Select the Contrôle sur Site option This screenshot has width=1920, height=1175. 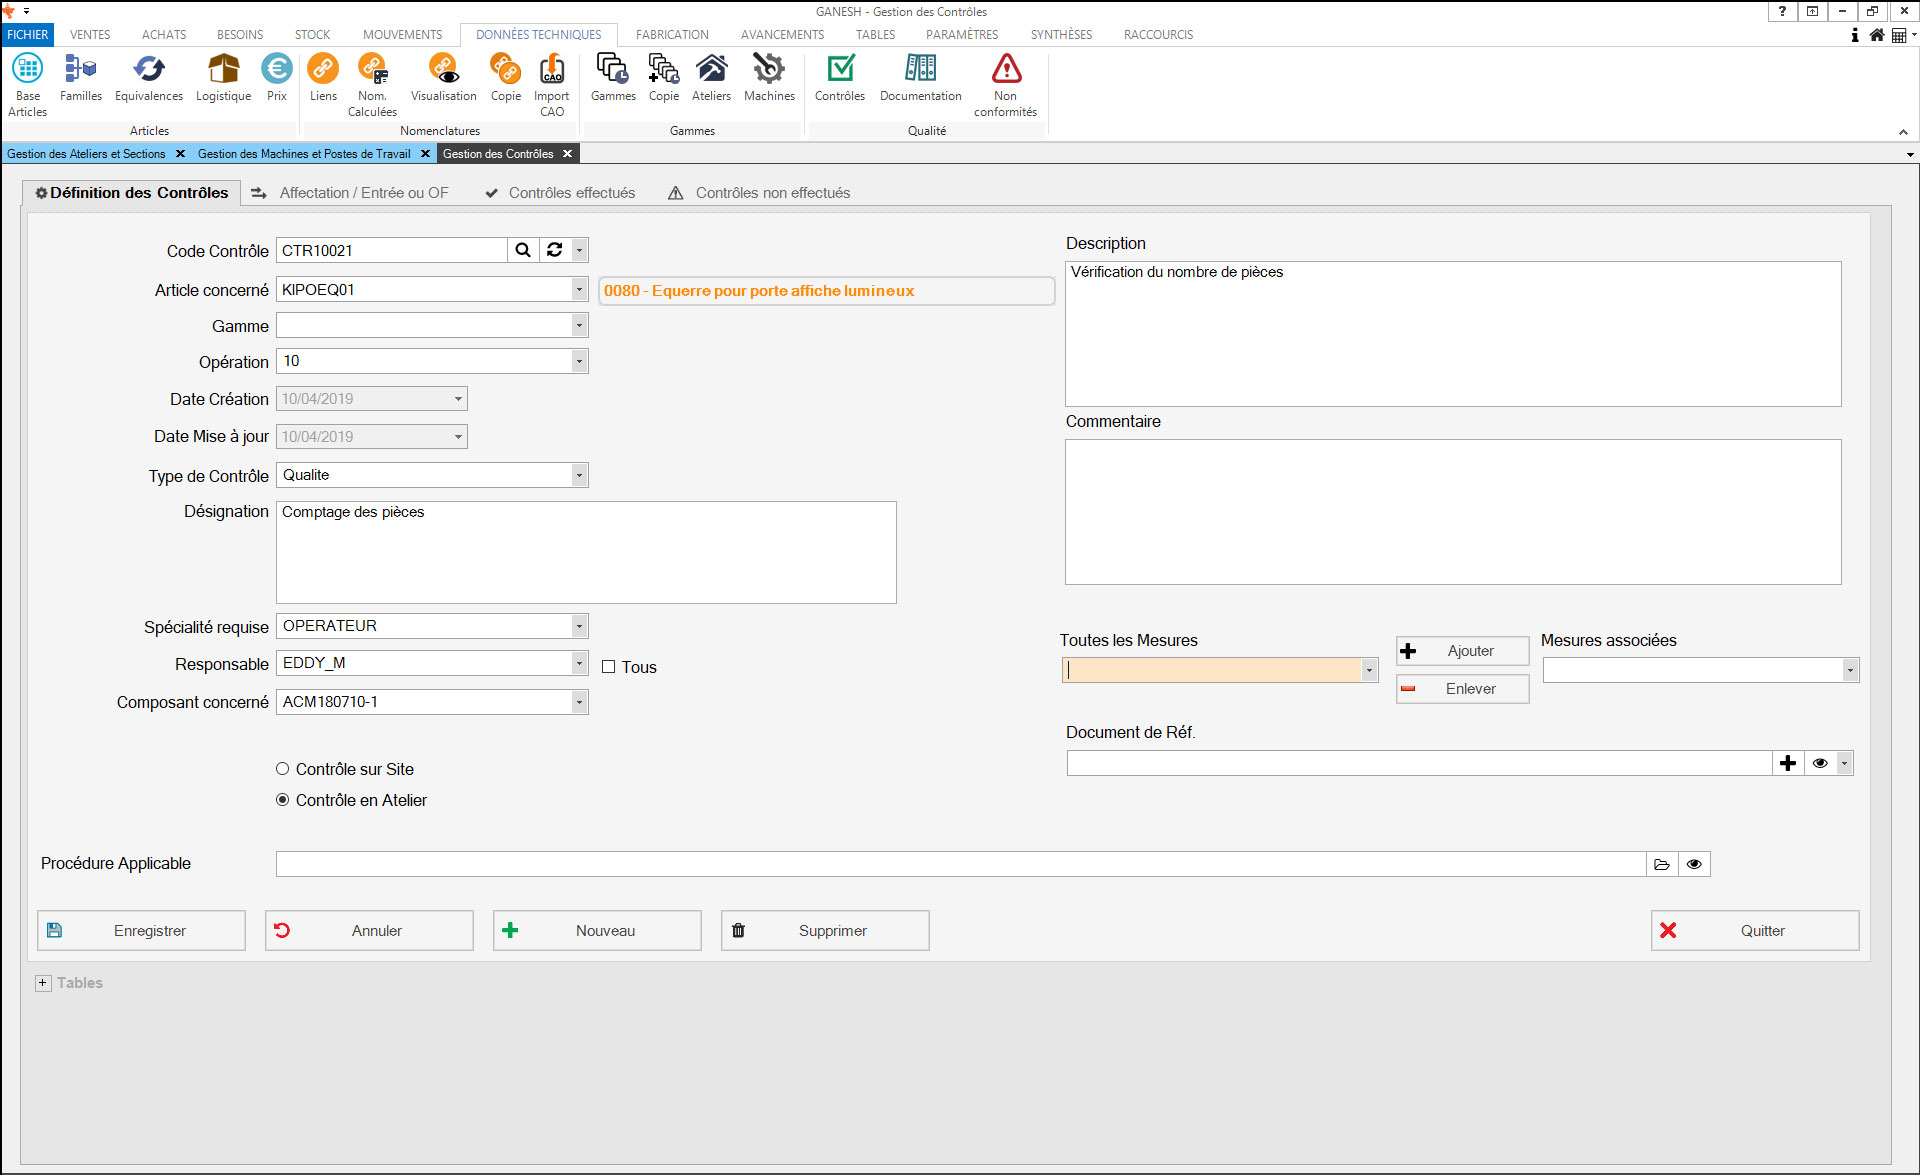[x=283, y=769]
